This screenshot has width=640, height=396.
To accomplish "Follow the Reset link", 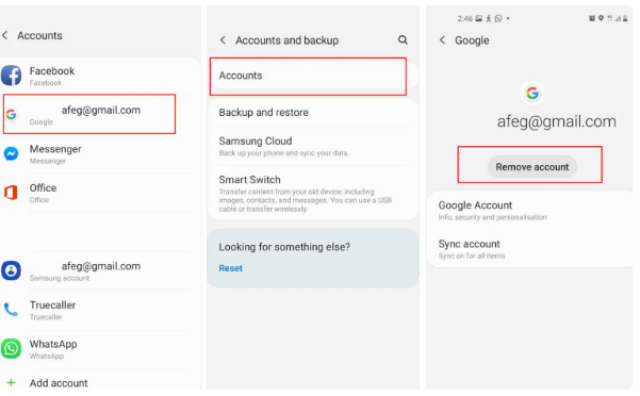I will point(231,268).
